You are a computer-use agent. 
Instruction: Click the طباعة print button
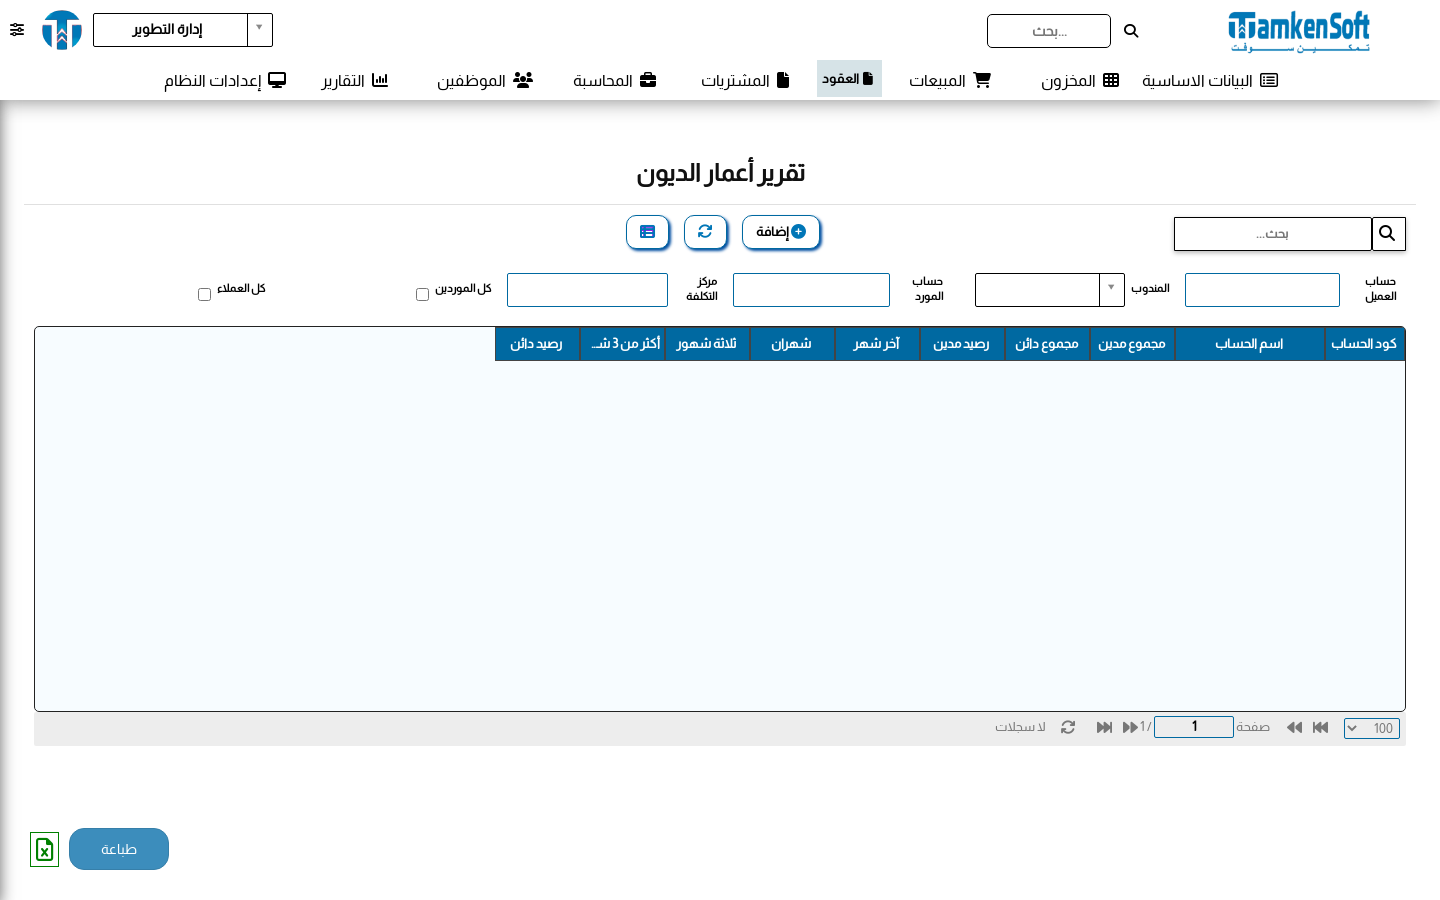(x=119, y=849)
